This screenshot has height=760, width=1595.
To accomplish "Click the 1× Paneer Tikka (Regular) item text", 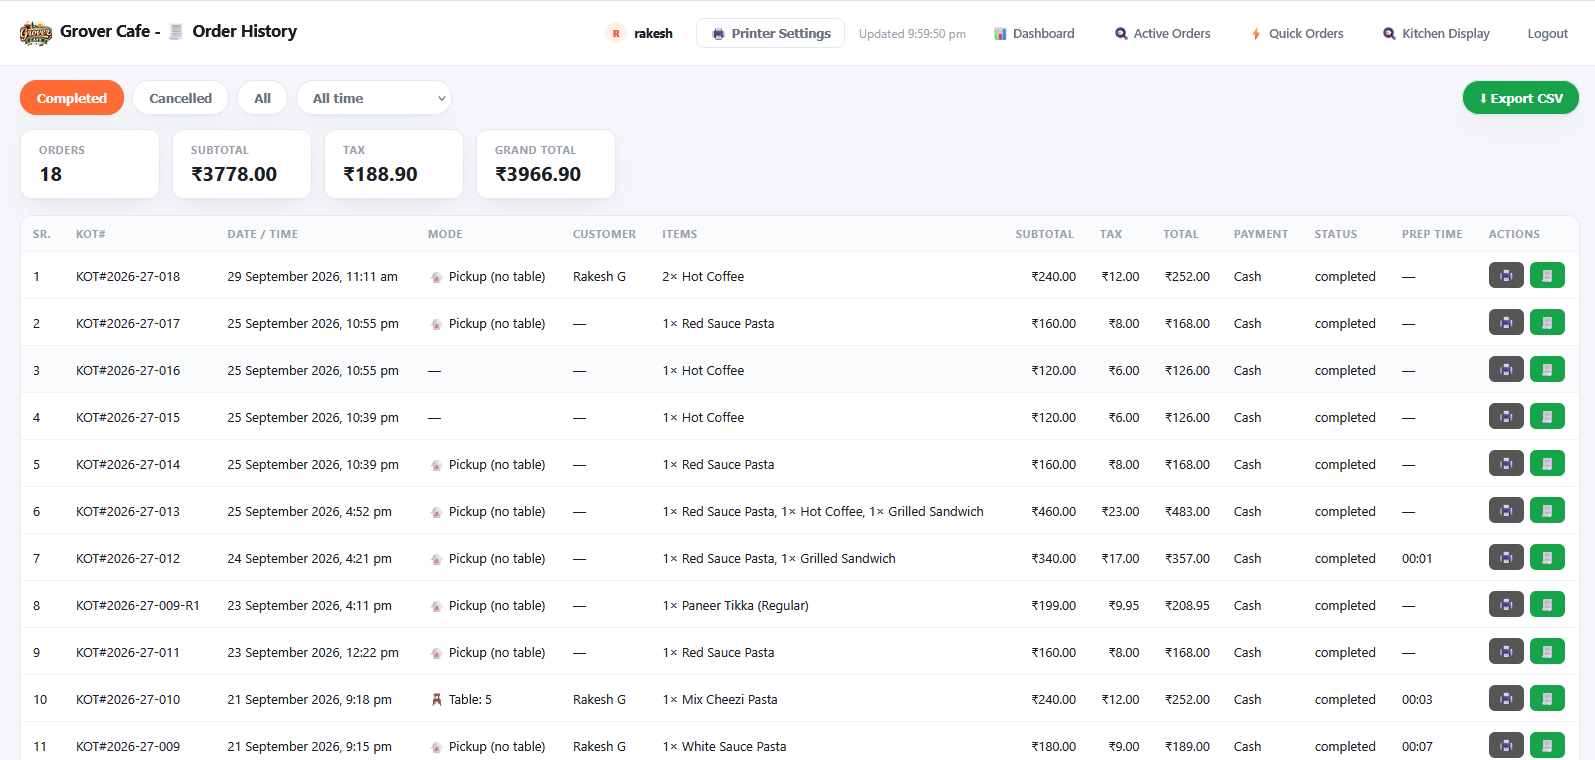I will [735, 605].
